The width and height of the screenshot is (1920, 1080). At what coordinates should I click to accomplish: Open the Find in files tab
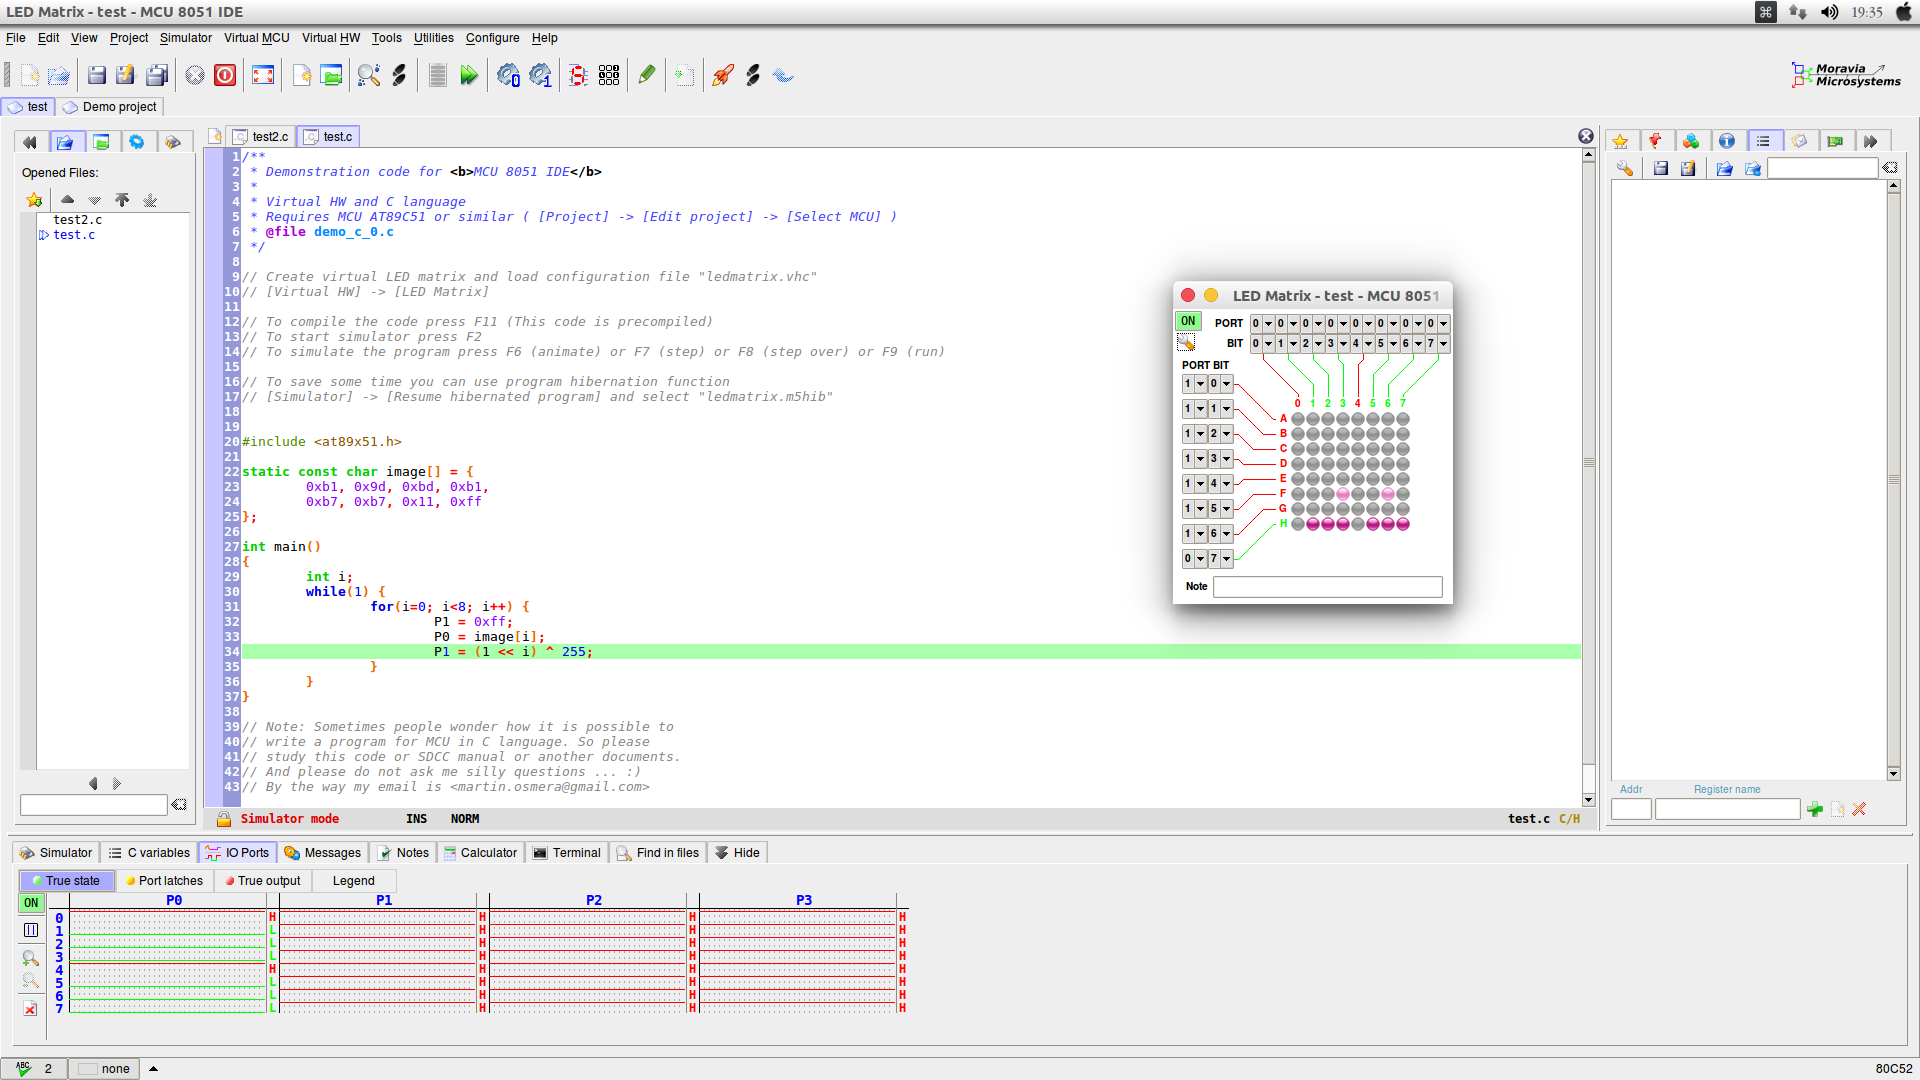click(x=658, y=852)
